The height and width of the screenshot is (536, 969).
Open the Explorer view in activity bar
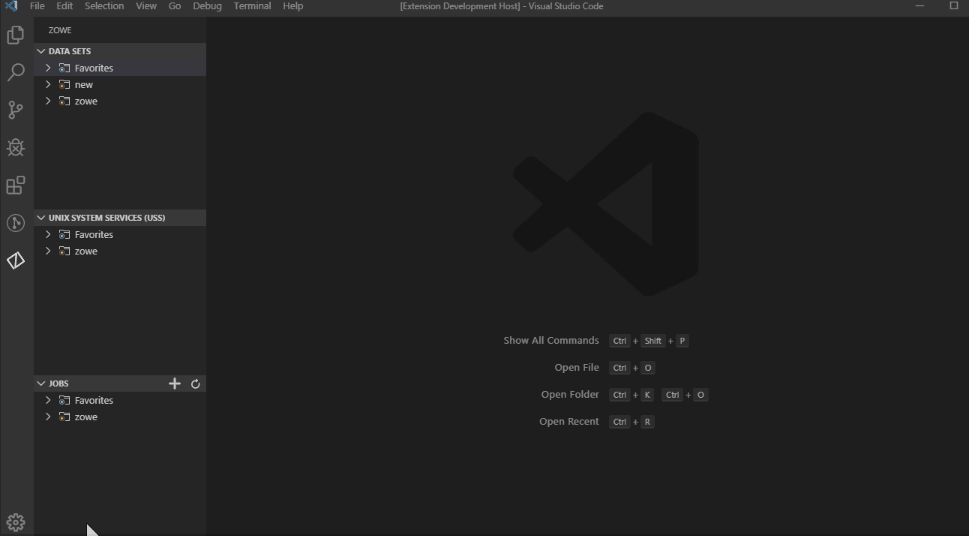pos(16,35)
